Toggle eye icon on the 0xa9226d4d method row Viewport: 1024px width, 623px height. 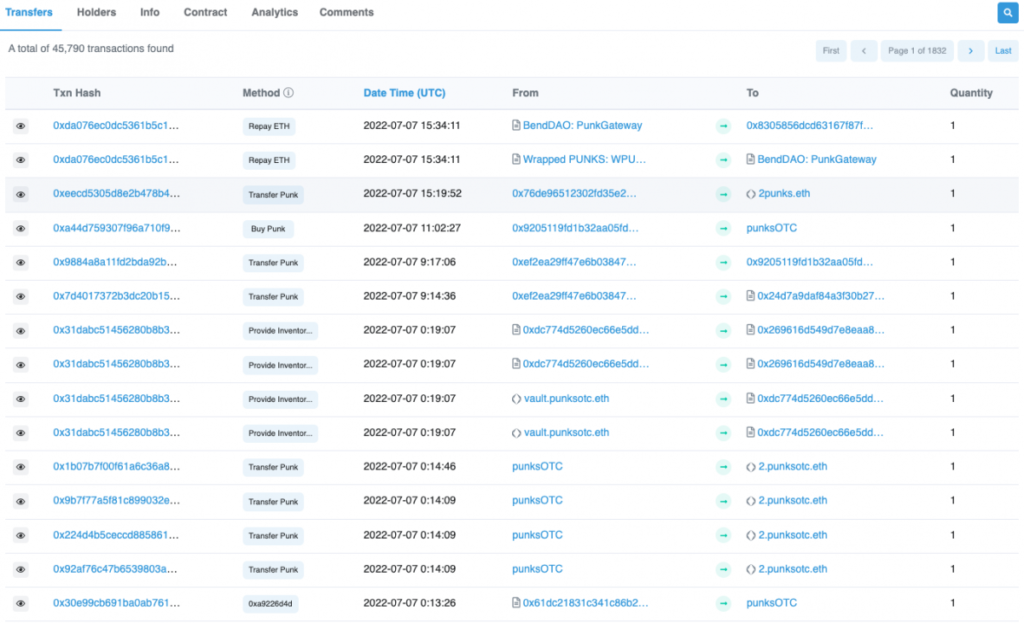(x=21, y=603)
